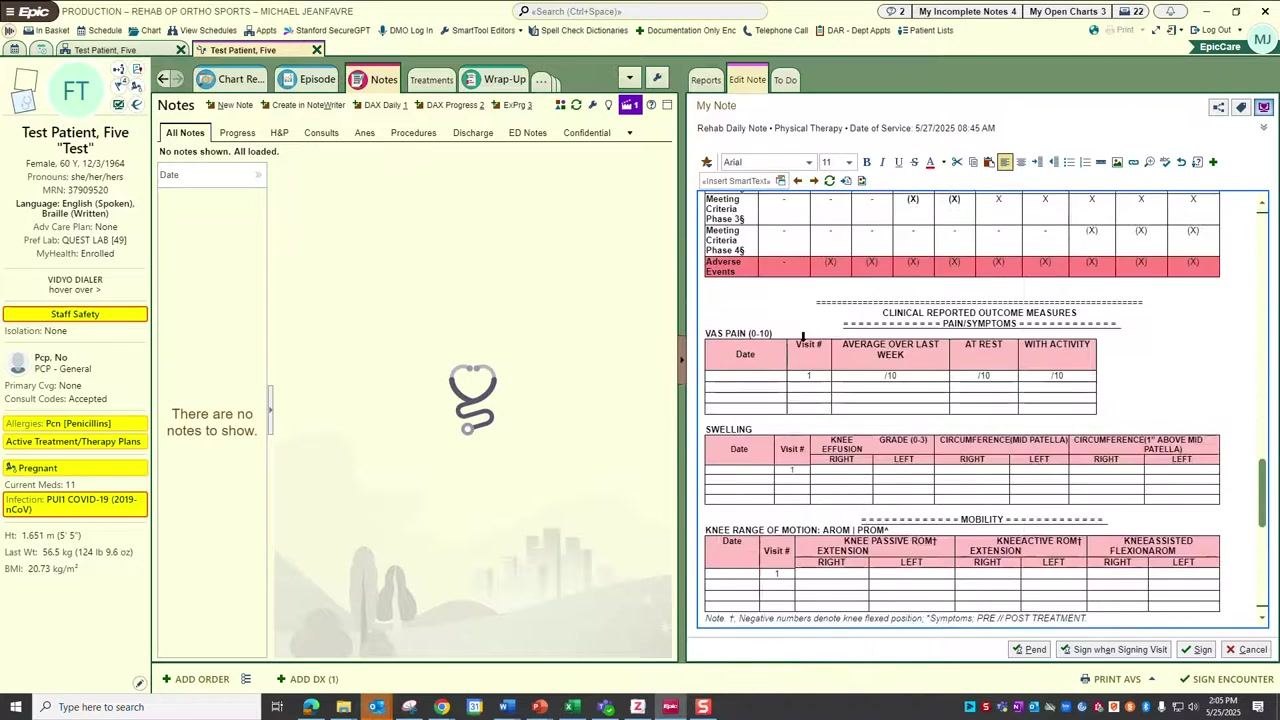Toggle underline formatting in the note editor
Screen dimensions: 1280x720
(898, 162)
